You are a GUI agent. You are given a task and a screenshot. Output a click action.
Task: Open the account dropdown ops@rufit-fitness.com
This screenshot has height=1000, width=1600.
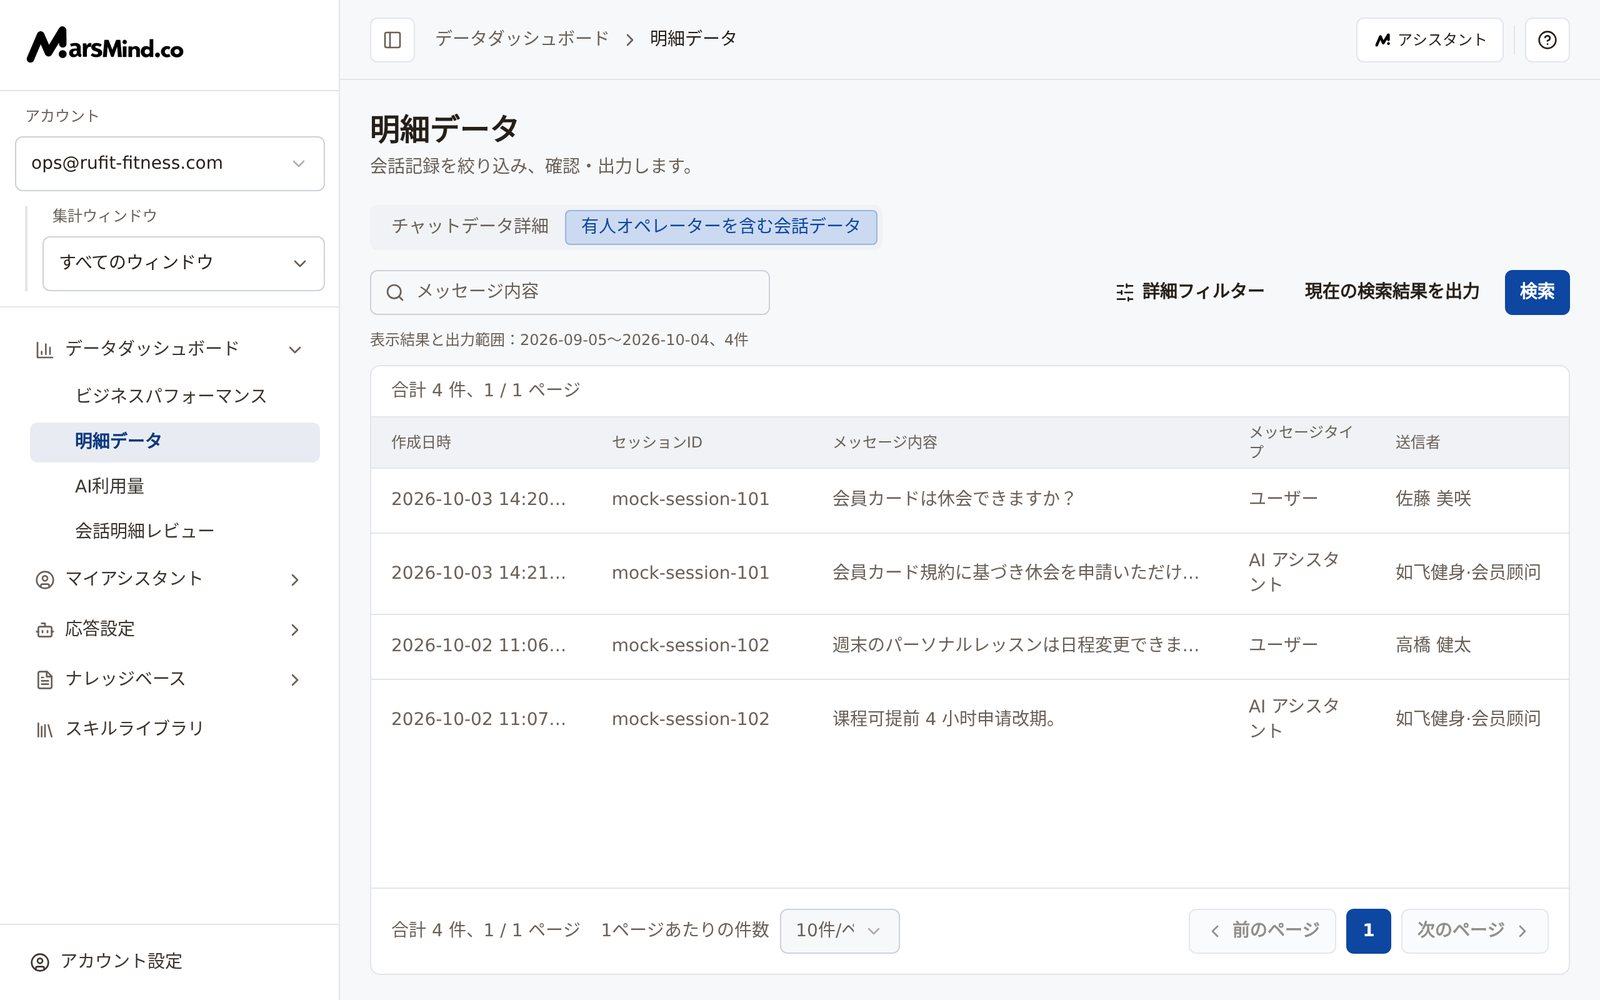click(x=170, y=164)
